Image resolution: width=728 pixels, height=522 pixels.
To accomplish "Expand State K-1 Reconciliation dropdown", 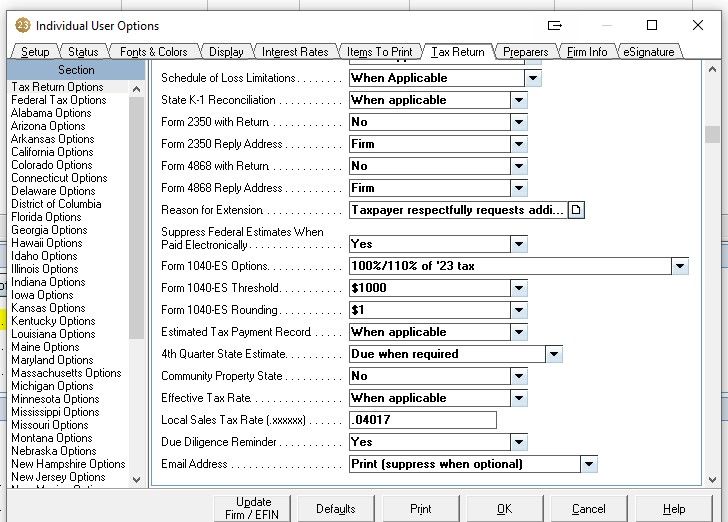I will tap(519, 100).
